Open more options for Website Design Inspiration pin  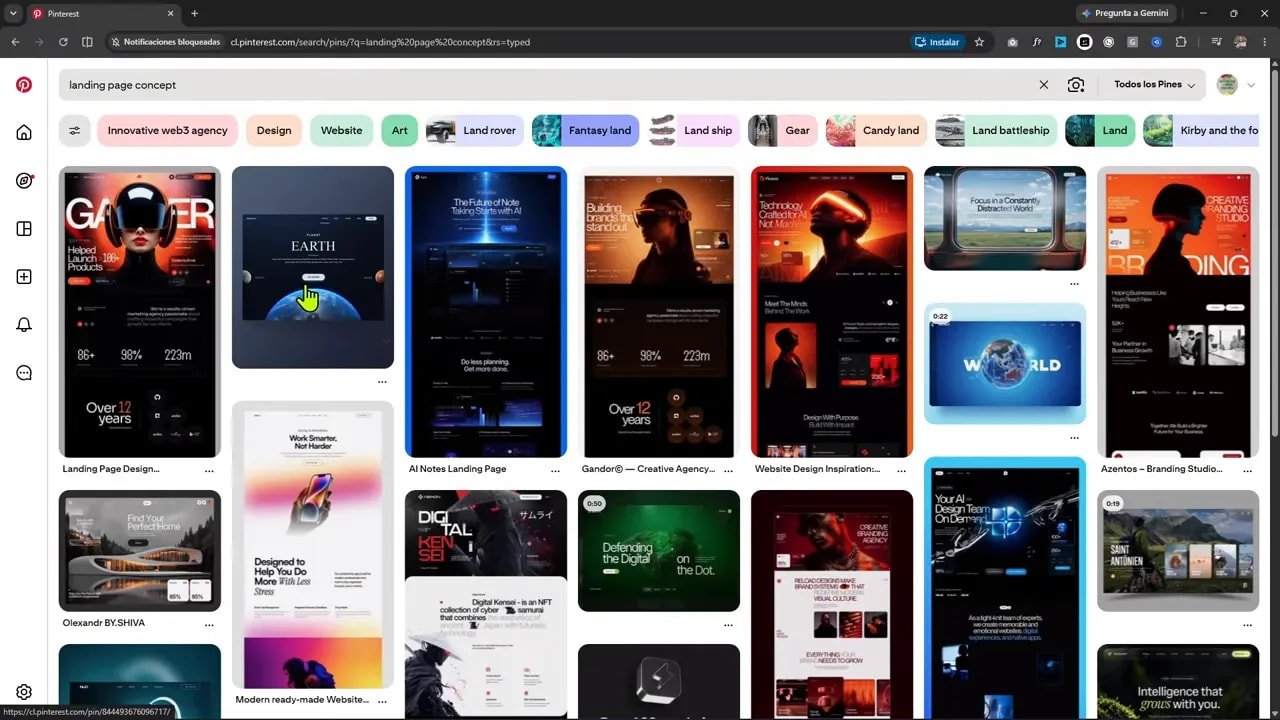pos(901,469)
